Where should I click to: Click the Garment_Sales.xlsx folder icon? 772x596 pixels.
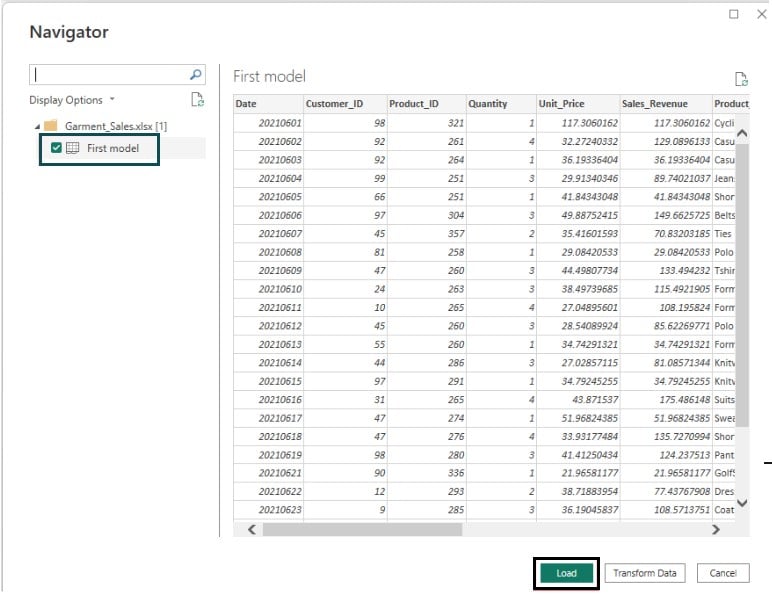tap(51, 126)
